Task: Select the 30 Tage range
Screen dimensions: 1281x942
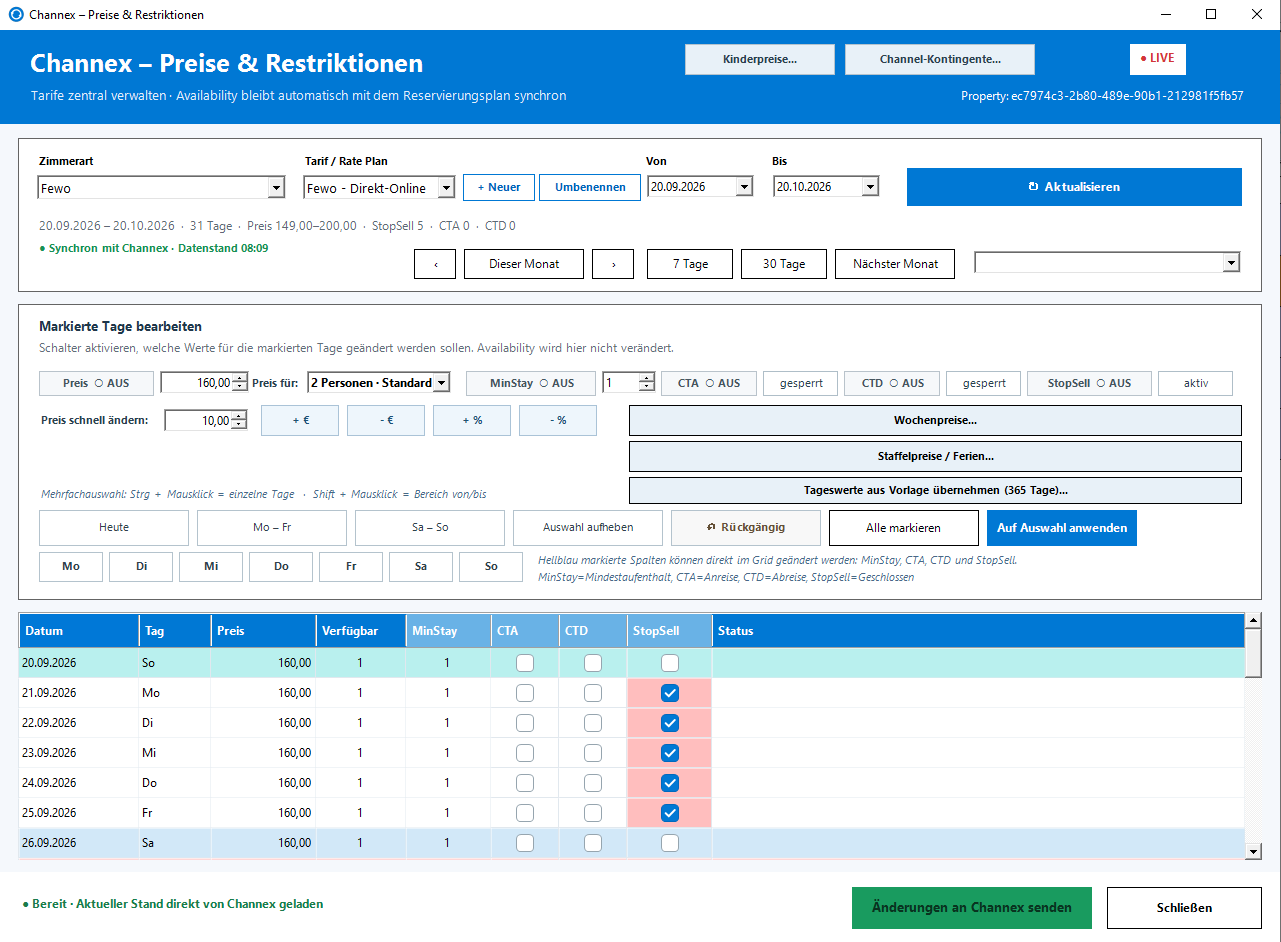Action: (784, 264)
